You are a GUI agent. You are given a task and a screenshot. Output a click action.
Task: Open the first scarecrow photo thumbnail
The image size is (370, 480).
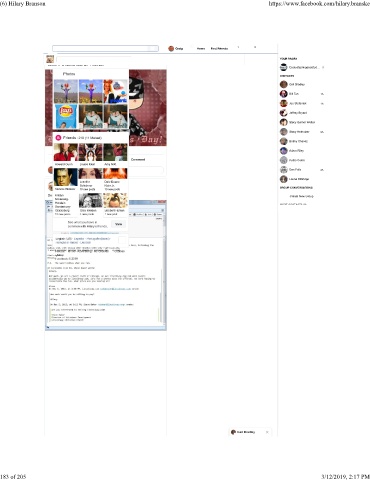66,91
